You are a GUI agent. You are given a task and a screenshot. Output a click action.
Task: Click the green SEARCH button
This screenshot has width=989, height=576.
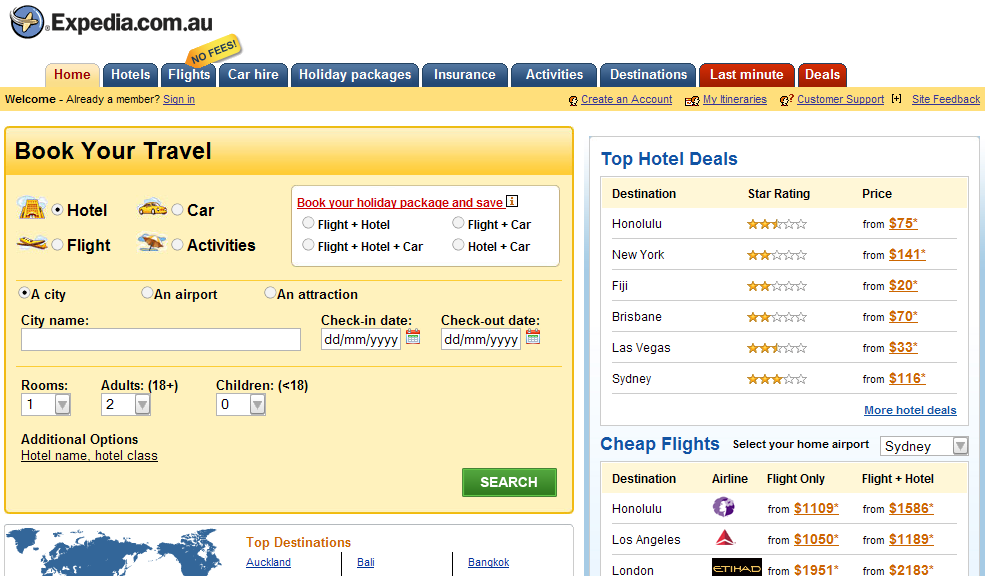tap(509, 482)
